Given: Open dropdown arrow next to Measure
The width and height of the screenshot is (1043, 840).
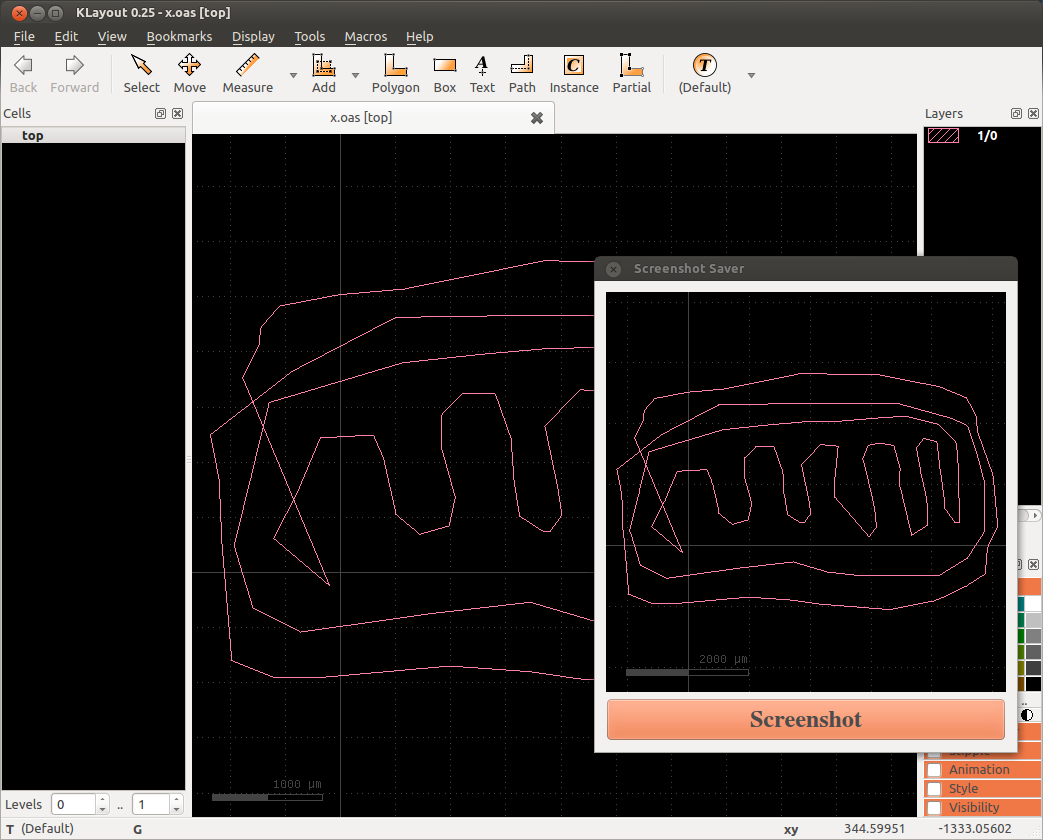Looking at the screenshot, I should [293, 75].
